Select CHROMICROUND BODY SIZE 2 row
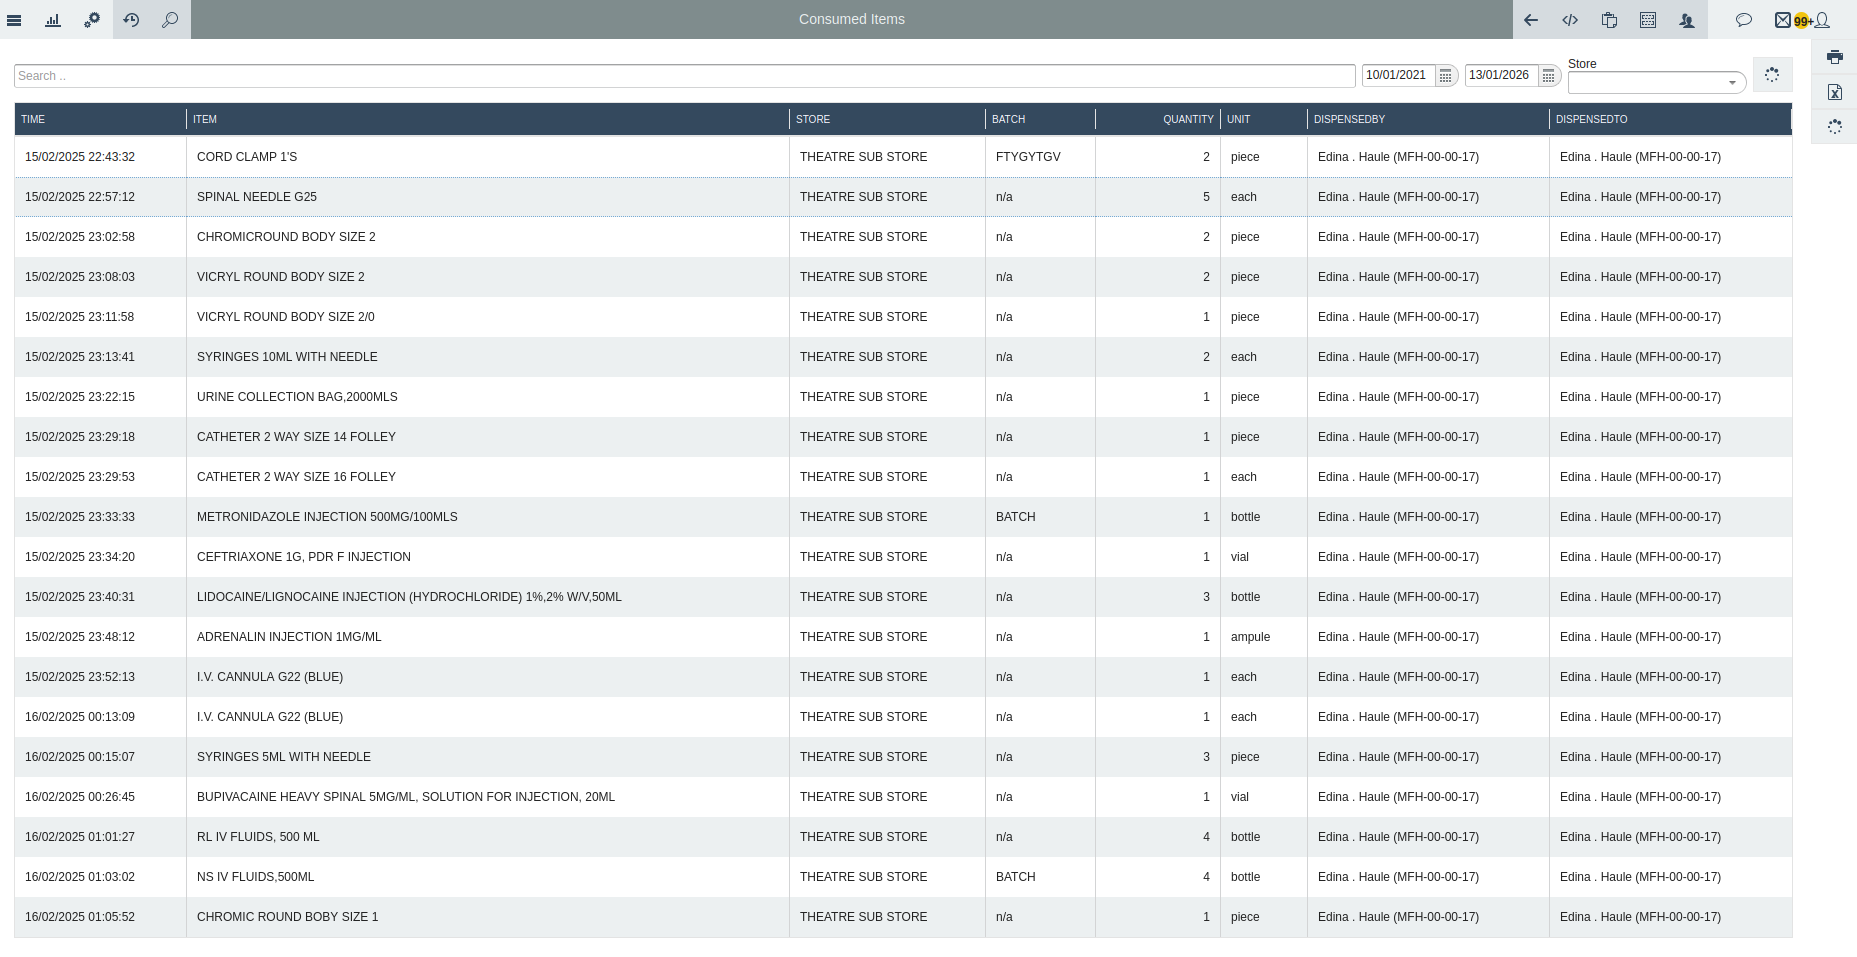 click(x=903, y=237)
